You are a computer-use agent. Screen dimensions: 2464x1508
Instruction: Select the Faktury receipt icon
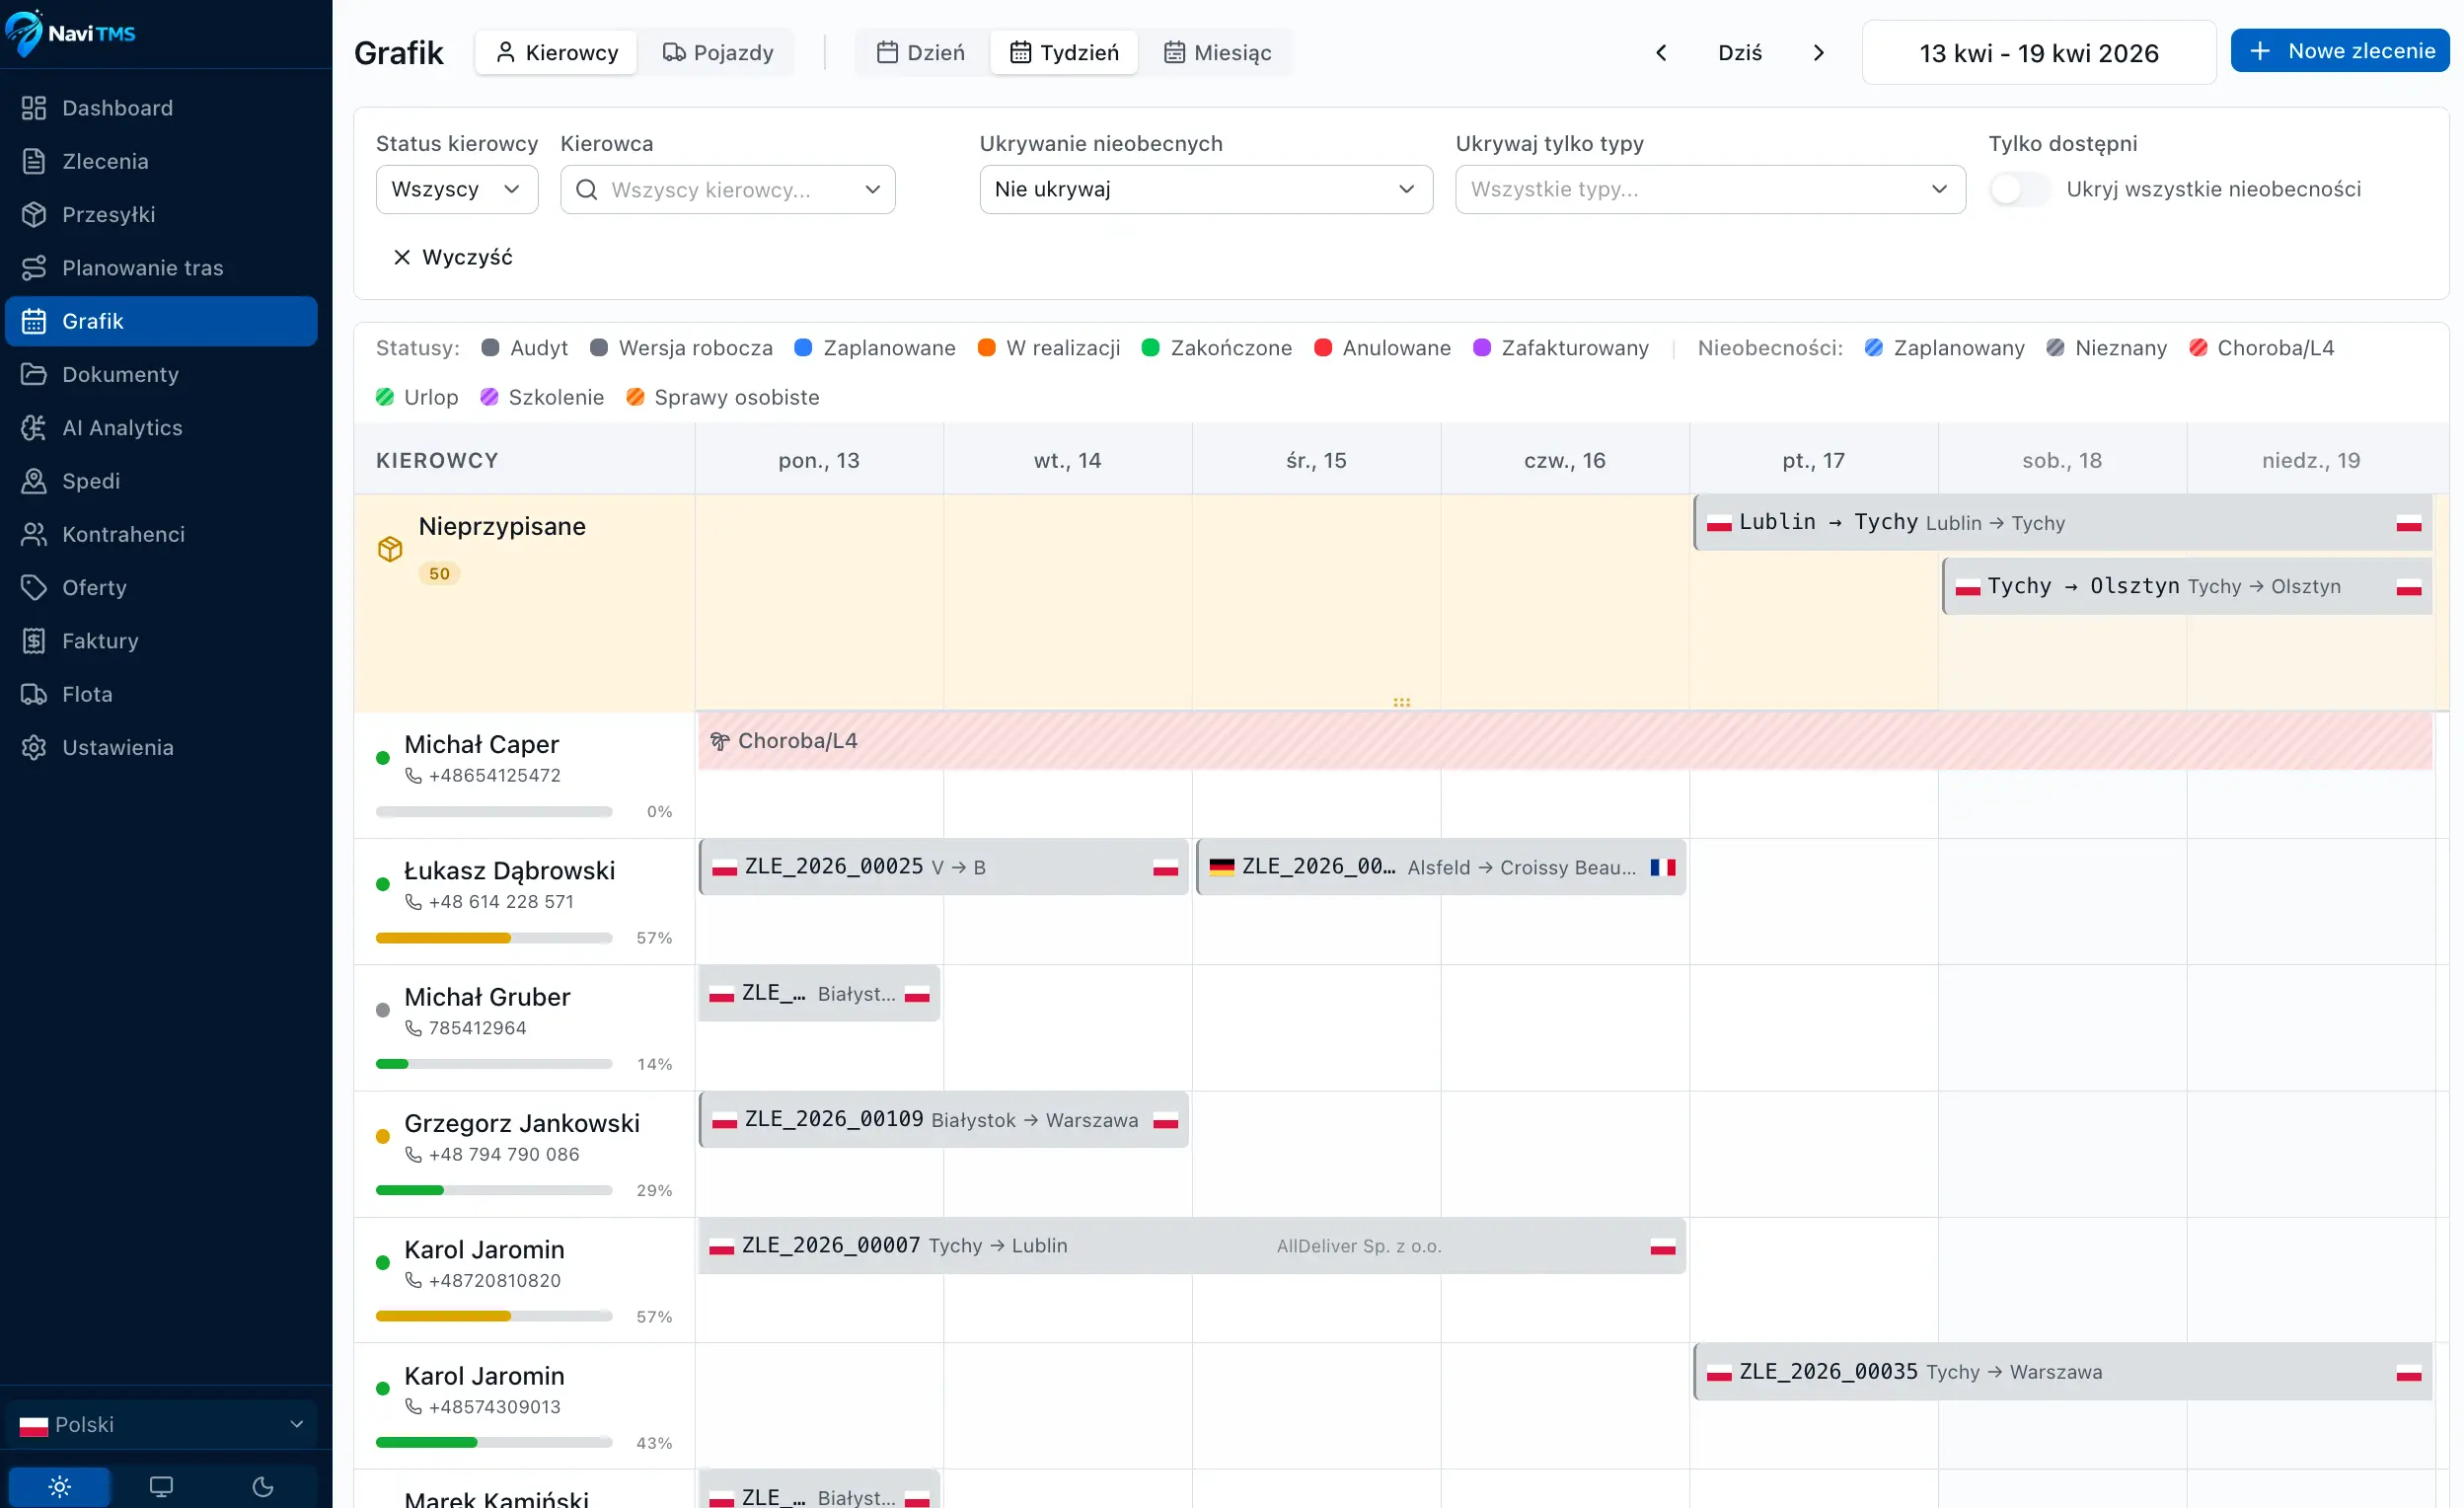point(34,641)
